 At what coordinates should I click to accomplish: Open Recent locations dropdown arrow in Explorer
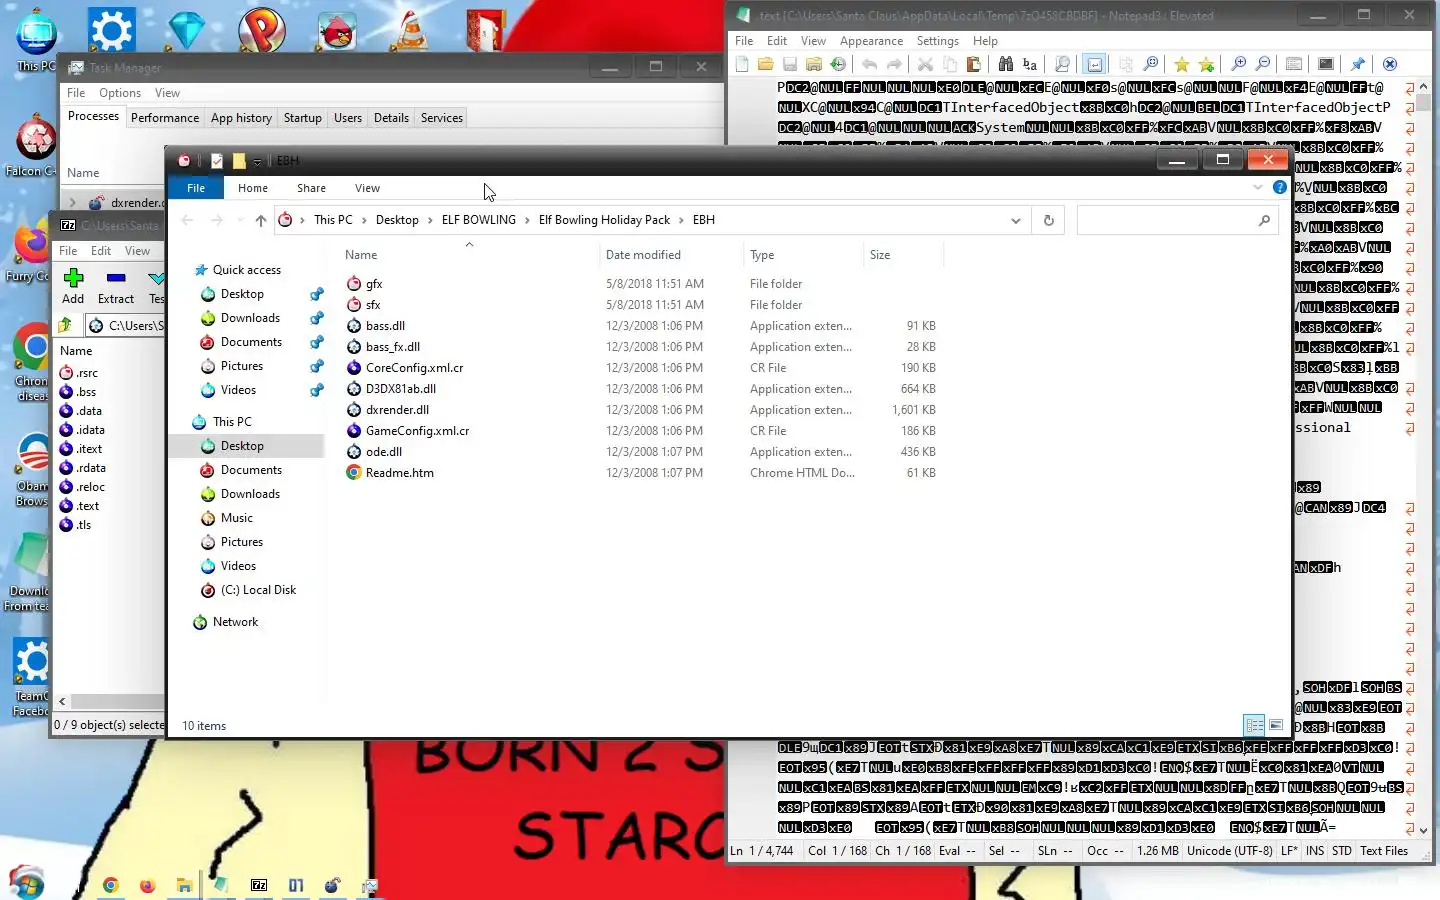[240, 220]
